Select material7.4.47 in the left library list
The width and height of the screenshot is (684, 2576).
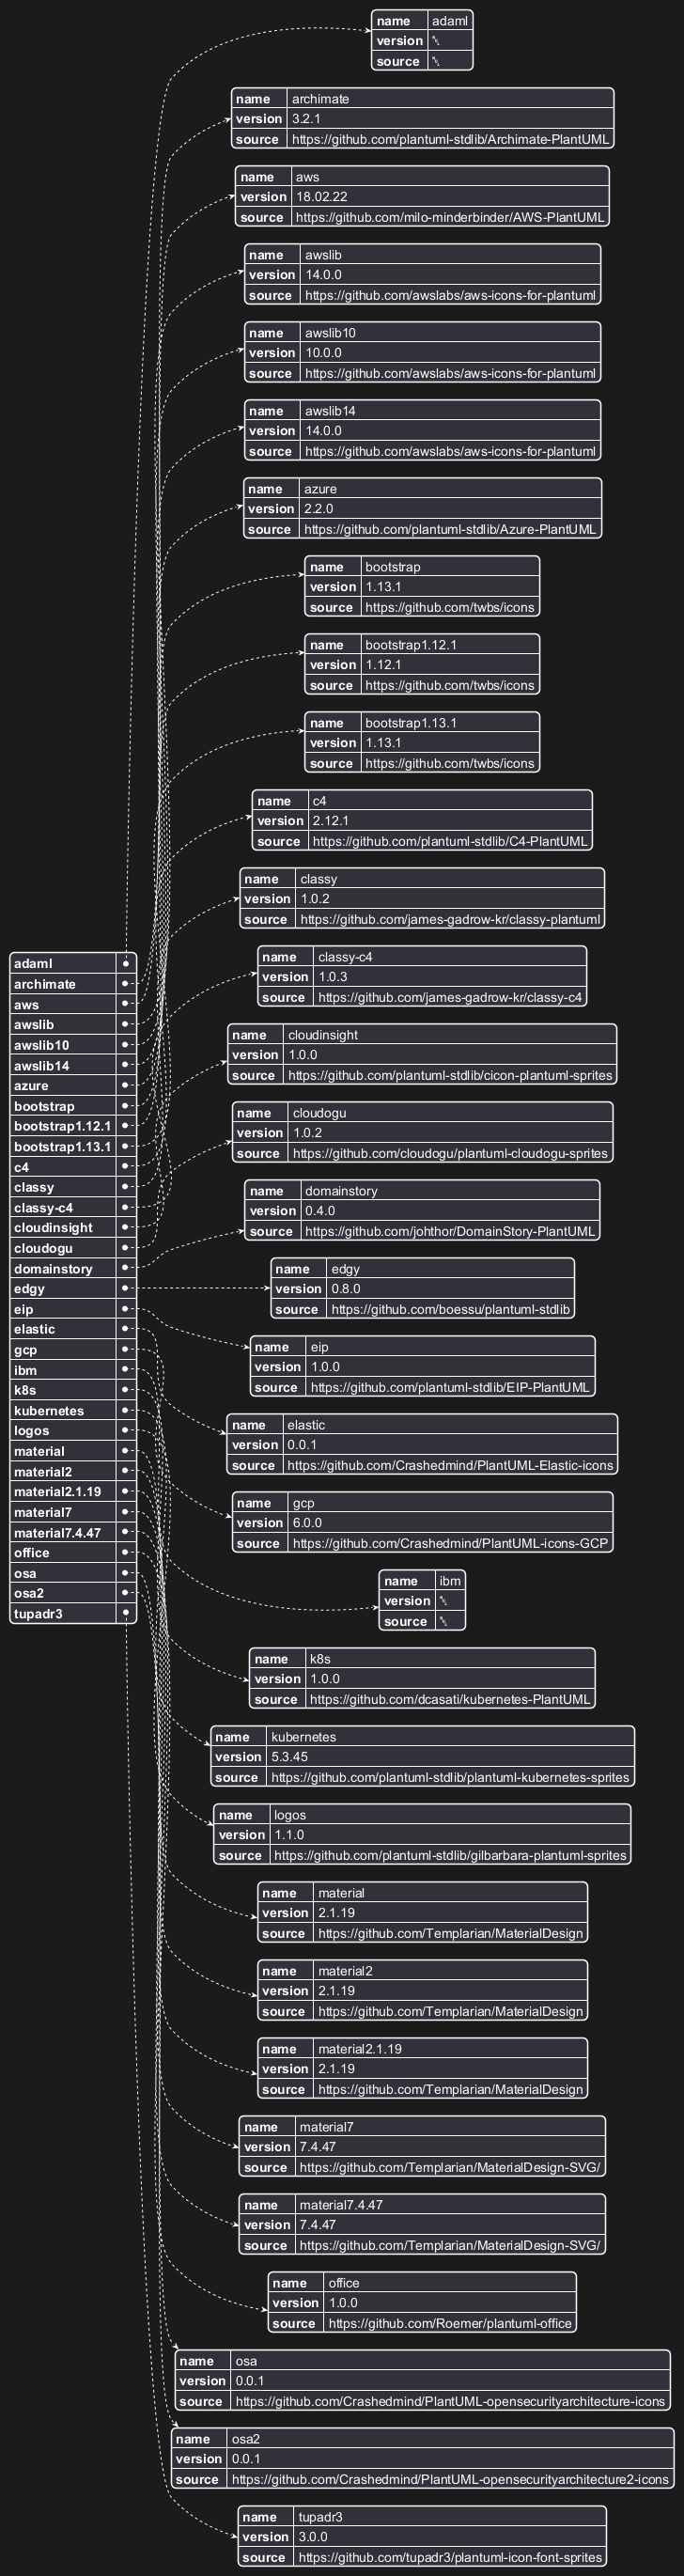tap(57, 1532)
